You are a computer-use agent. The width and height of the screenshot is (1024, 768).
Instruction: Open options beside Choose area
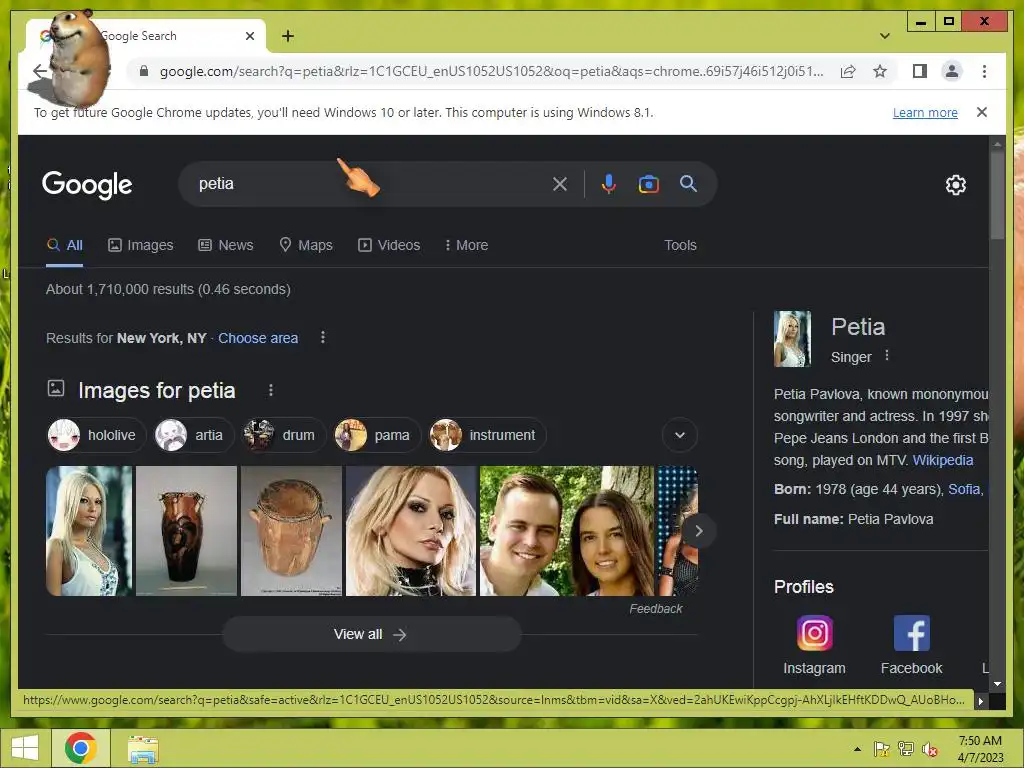323,338
